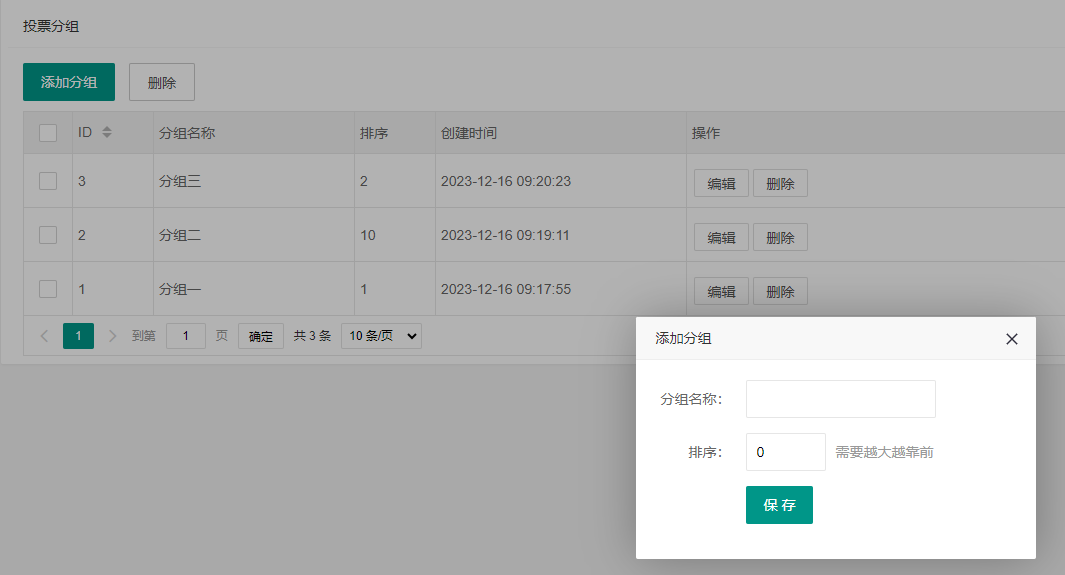Focus the 分组名称 input field
This screenshot has height=575, width=1065.
(840, 399)
